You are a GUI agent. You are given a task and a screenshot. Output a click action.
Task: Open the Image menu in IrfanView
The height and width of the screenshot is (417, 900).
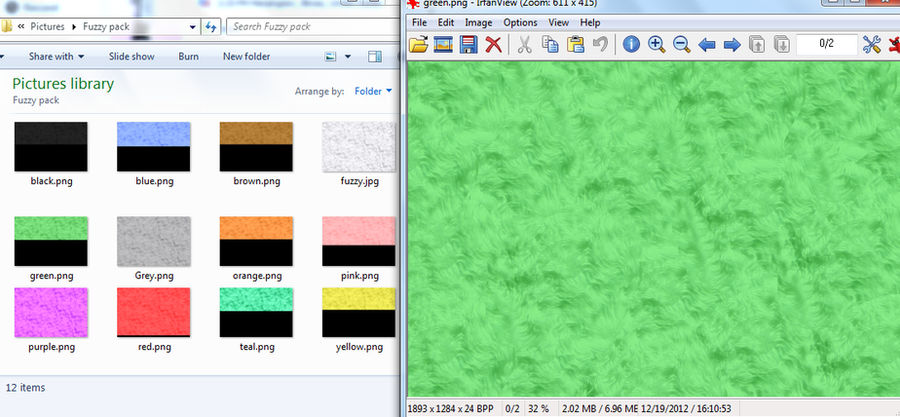point(479,22)
